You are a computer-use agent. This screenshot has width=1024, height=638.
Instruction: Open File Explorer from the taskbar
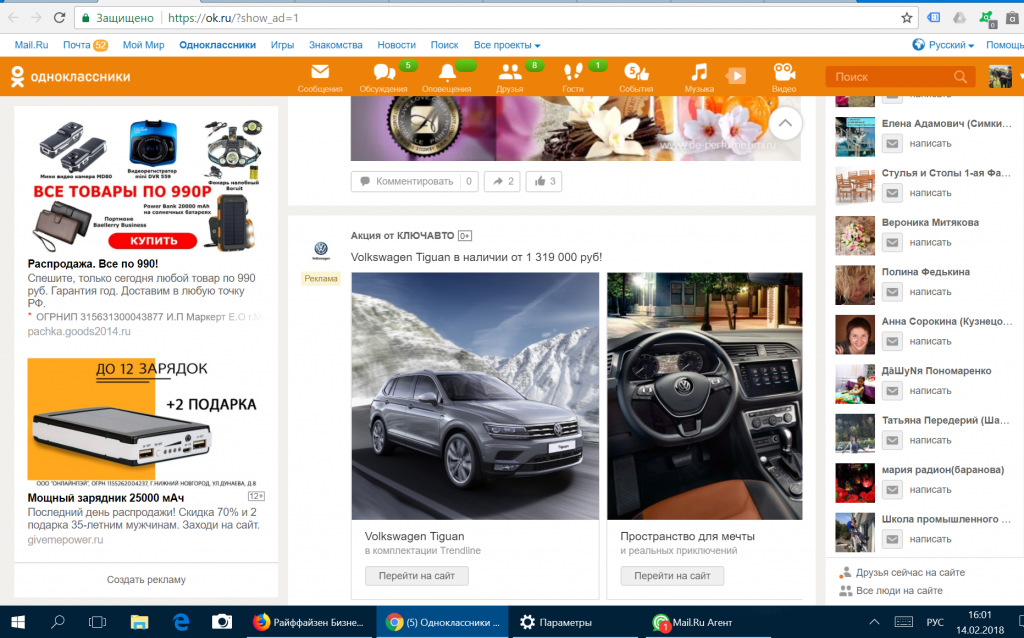pos(139,622)
